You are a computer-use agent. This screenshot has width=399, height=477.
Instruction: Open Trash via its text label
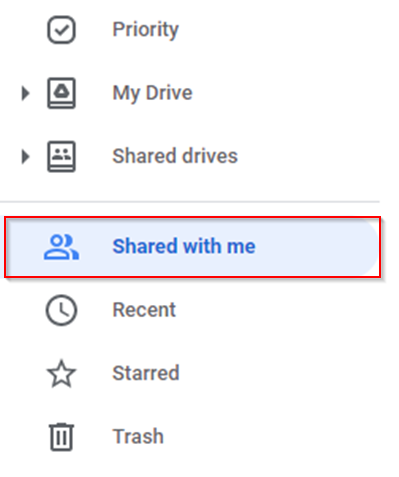[x=138, y=436]
